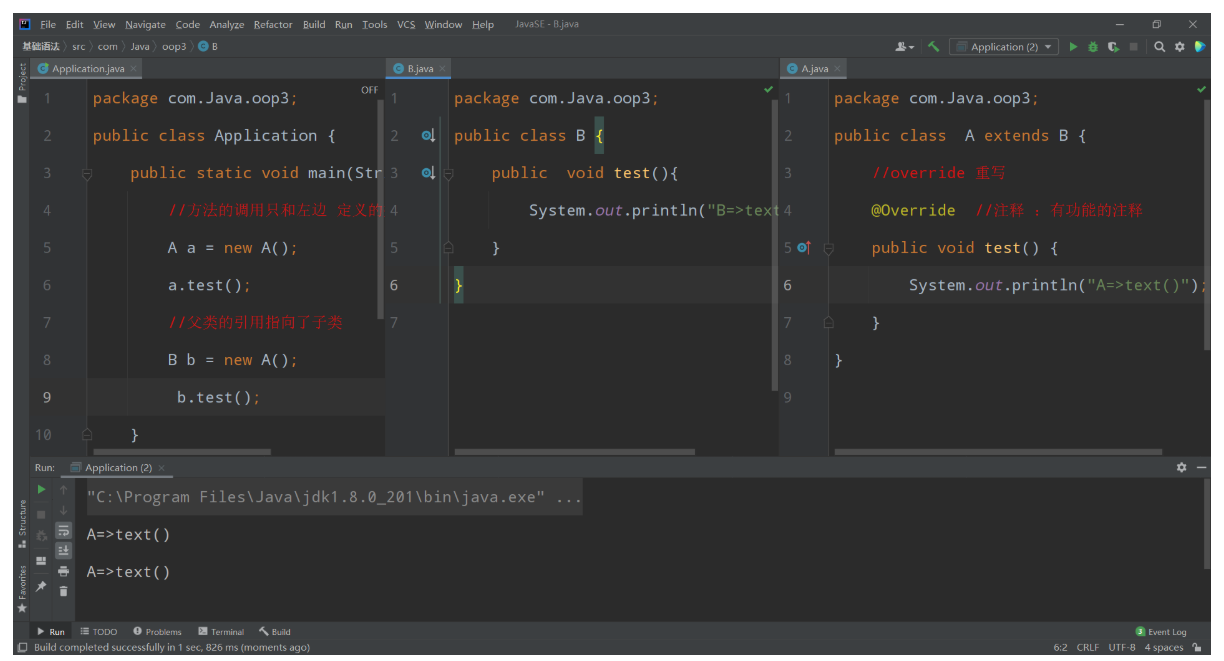Open the Problems tool window
Viewport: 1224px width, 661px height.
[157, 632]
